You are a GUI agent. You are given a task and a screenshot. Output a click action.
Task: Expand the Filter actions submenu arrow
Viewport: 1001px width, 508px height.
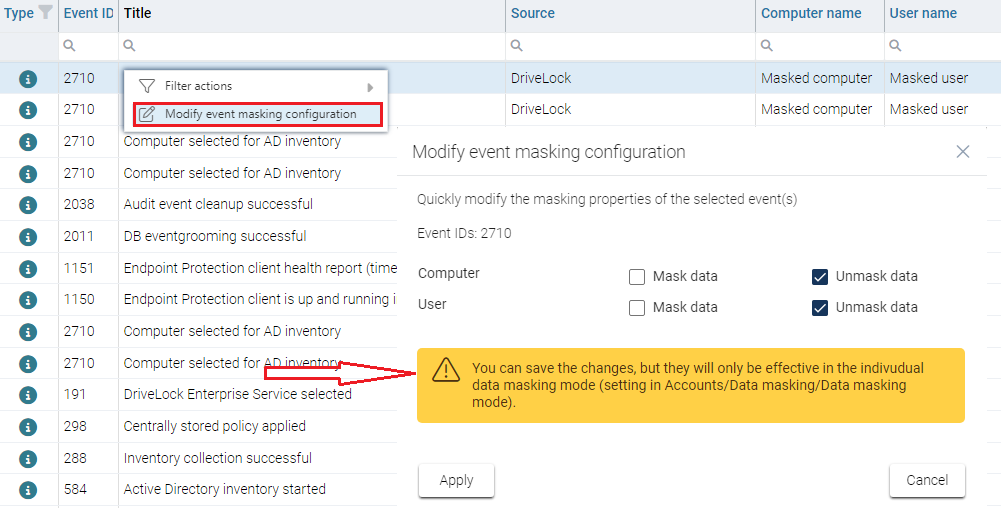click(371, 87)
